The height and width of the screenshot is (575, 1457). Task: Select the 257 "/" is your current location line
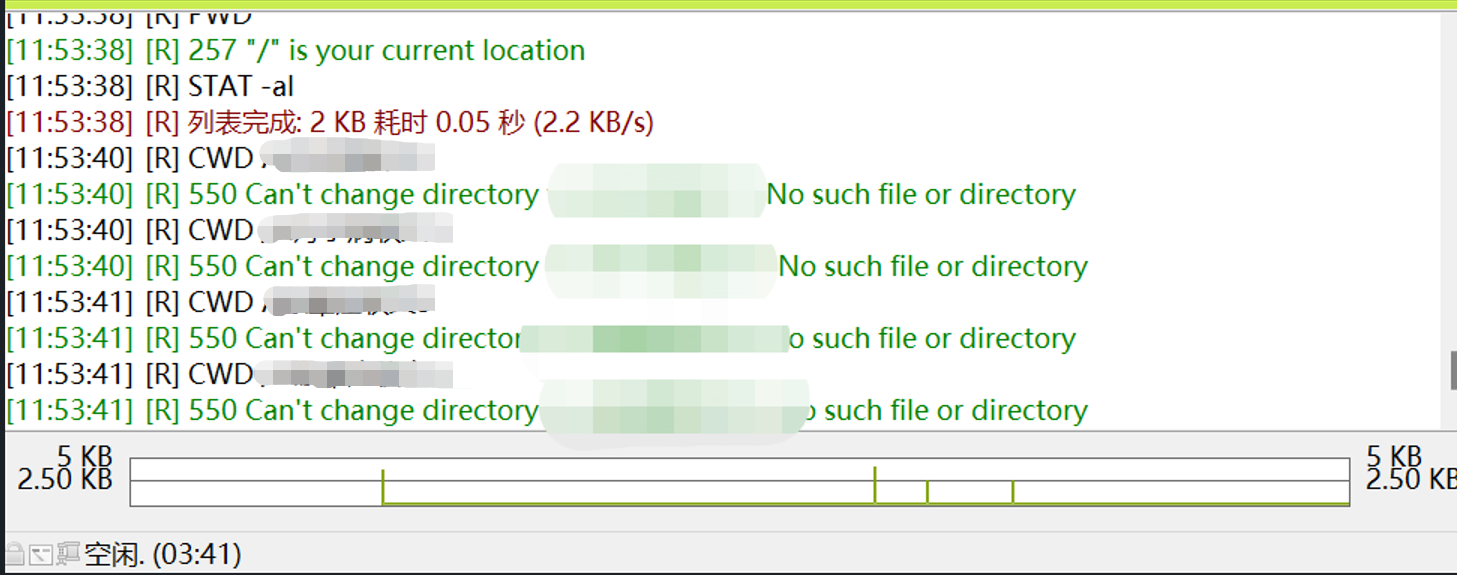click(x=296, y=50)
